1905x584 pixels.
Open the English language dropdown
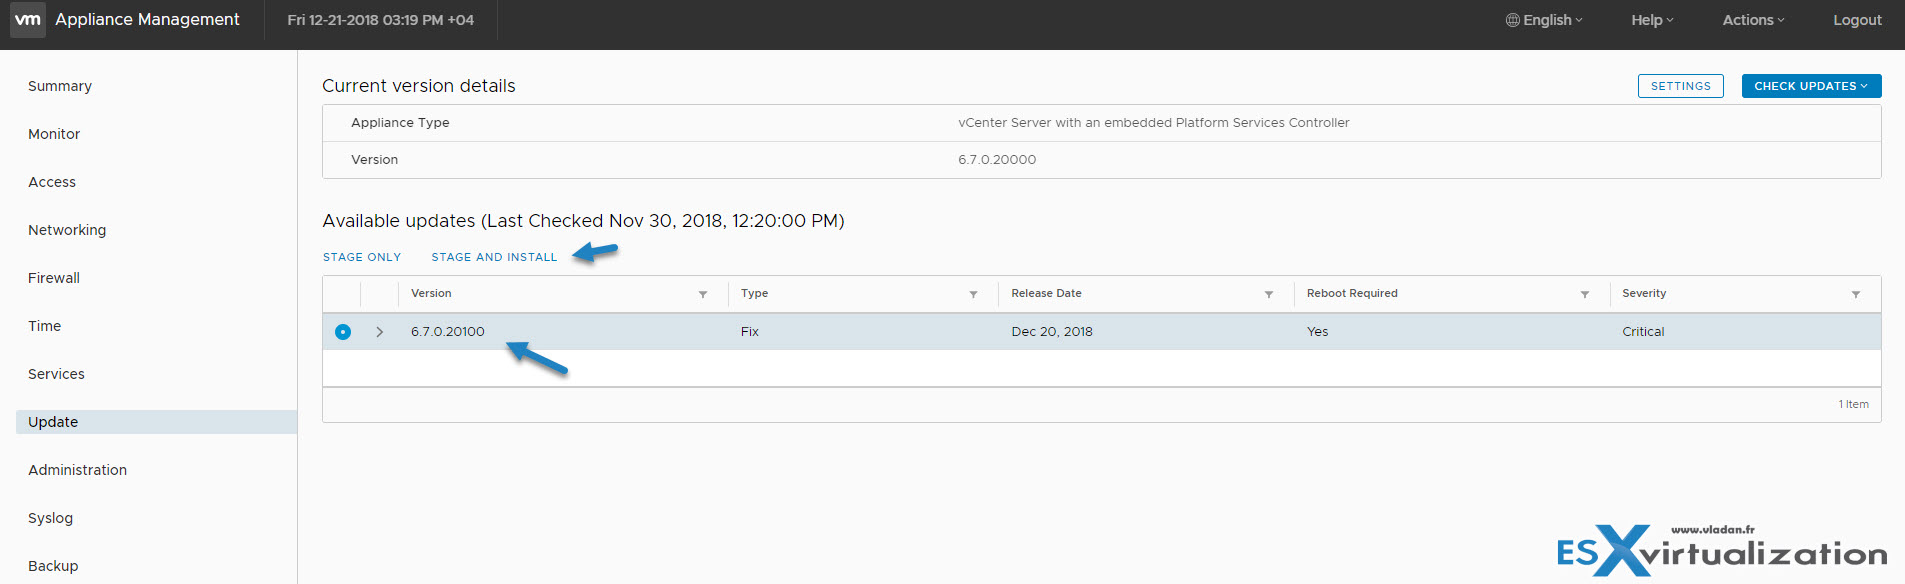coord(1544,20)
